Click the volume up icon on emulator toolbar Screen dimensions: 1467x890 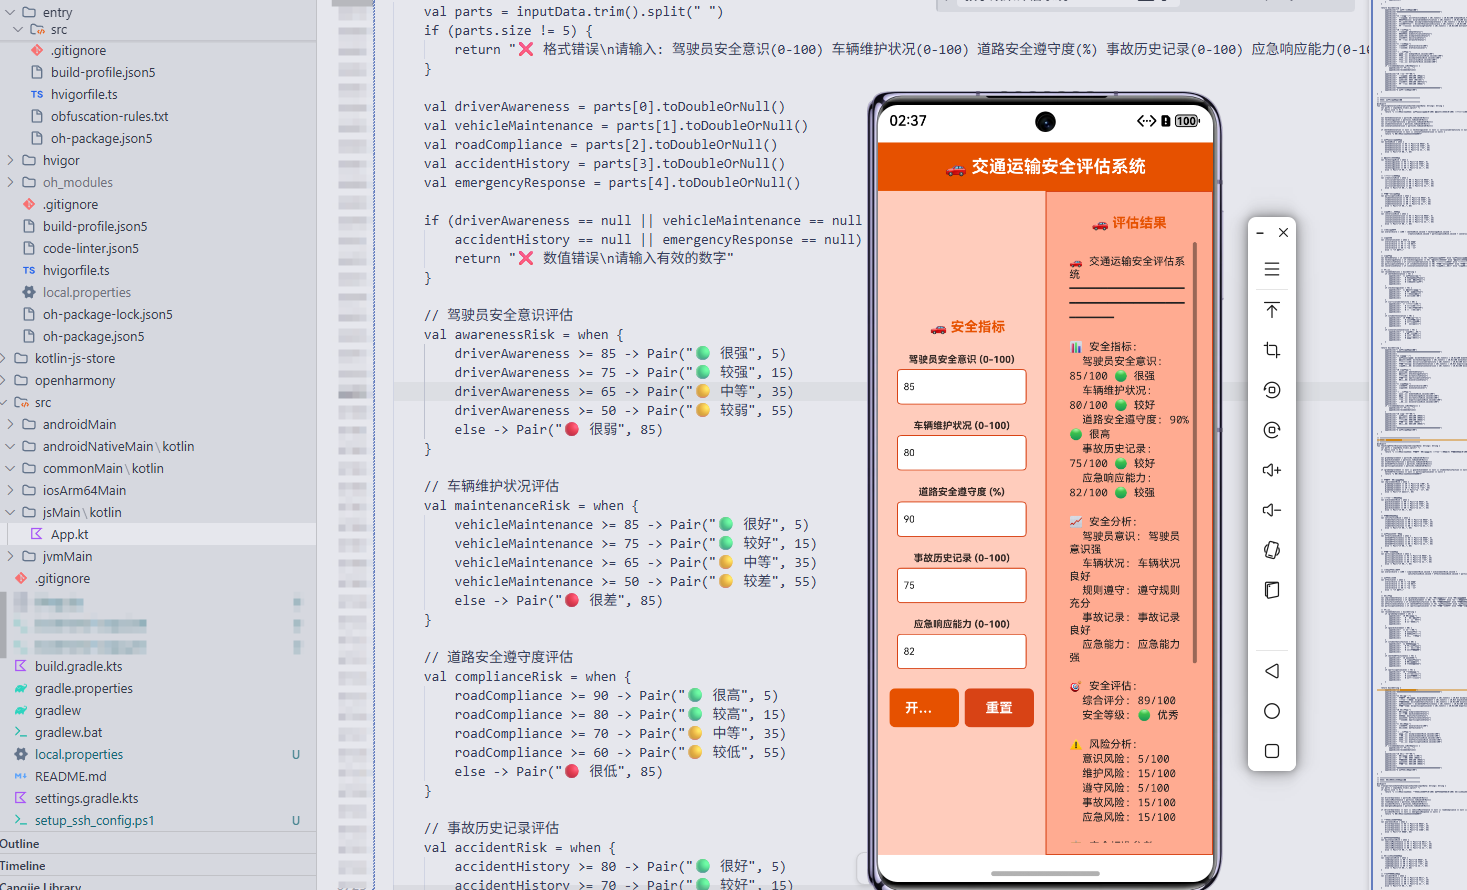pyautogui.click(x=1271, y=469)
